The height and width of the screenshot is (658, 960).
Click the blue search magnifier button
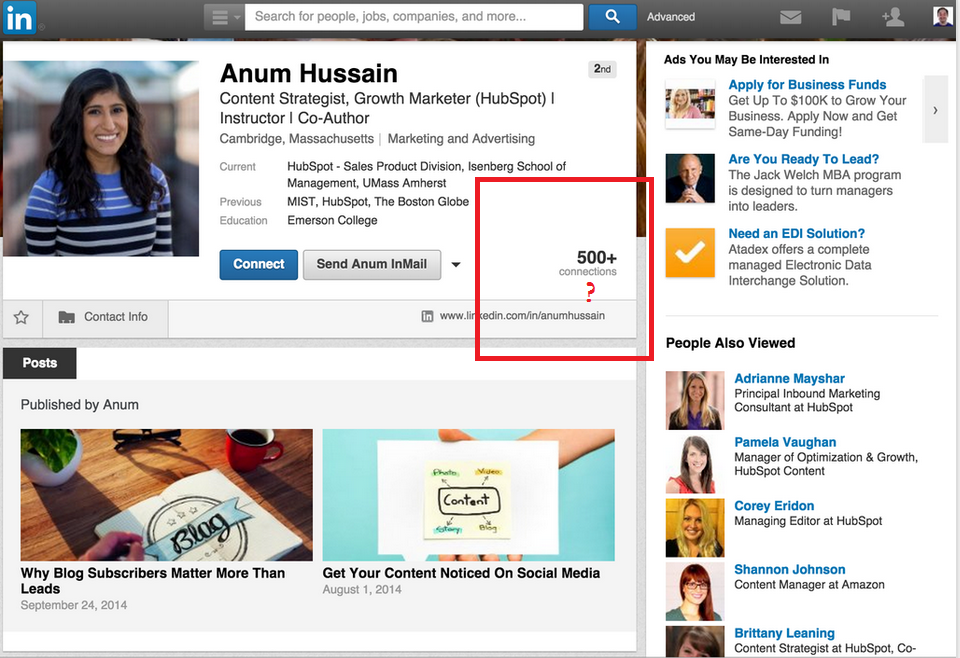pyautogui.click(x=612, y=17)
